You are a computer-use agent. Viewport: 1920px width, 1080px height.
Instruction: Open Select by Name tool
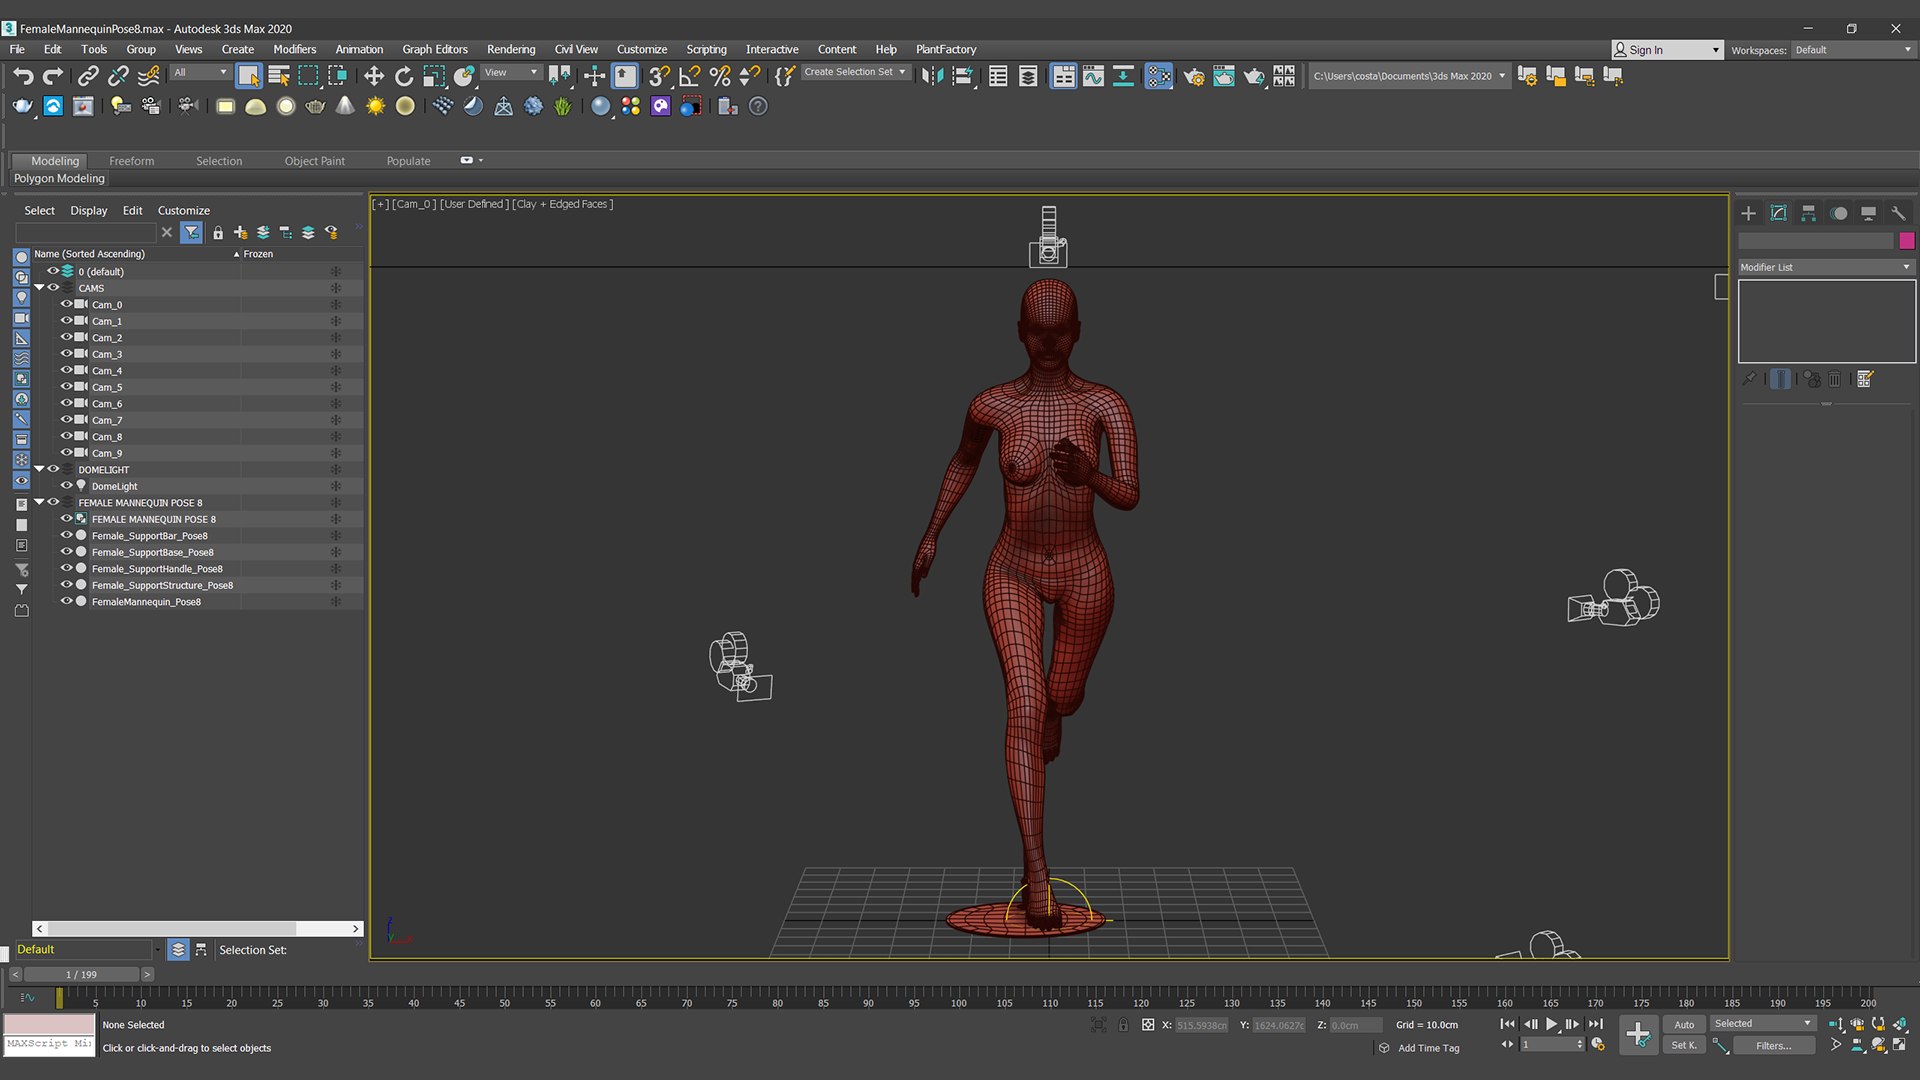click(279, 76)
